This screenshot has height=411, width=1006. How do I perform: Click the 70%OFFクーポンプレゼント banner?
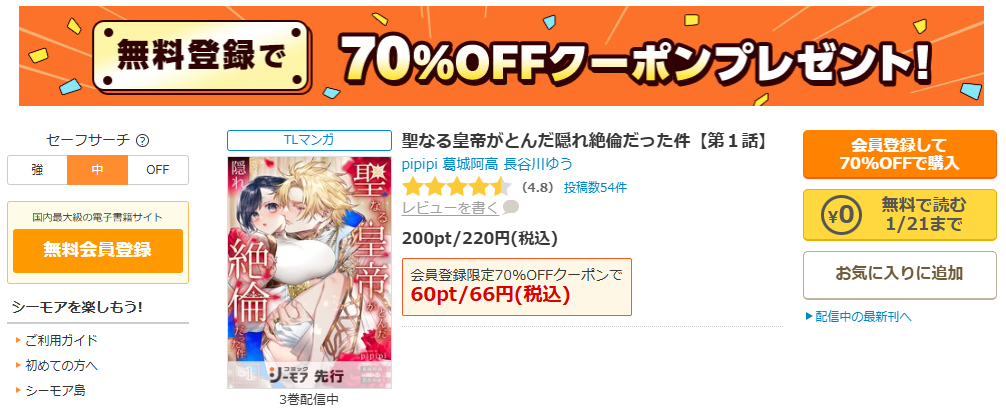[501, 56]
